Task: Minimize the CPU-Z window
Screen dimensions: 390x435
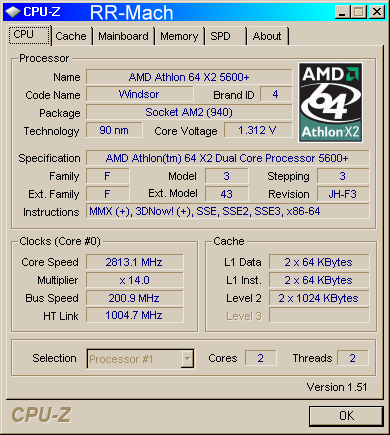Action: (x=342, y=12)
